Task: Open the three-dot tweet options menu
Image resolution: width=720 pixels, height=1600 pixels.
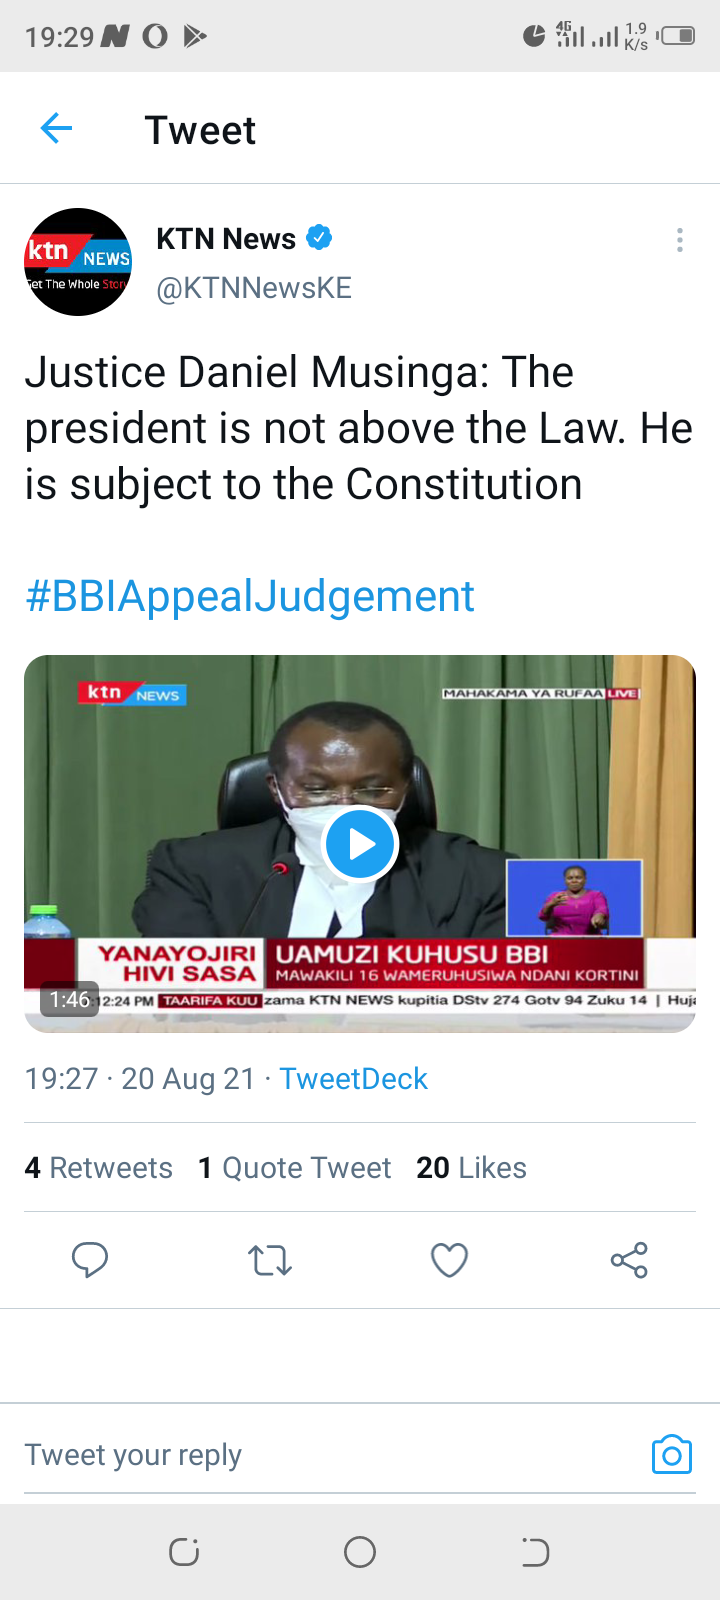Action: pos(680,240)
